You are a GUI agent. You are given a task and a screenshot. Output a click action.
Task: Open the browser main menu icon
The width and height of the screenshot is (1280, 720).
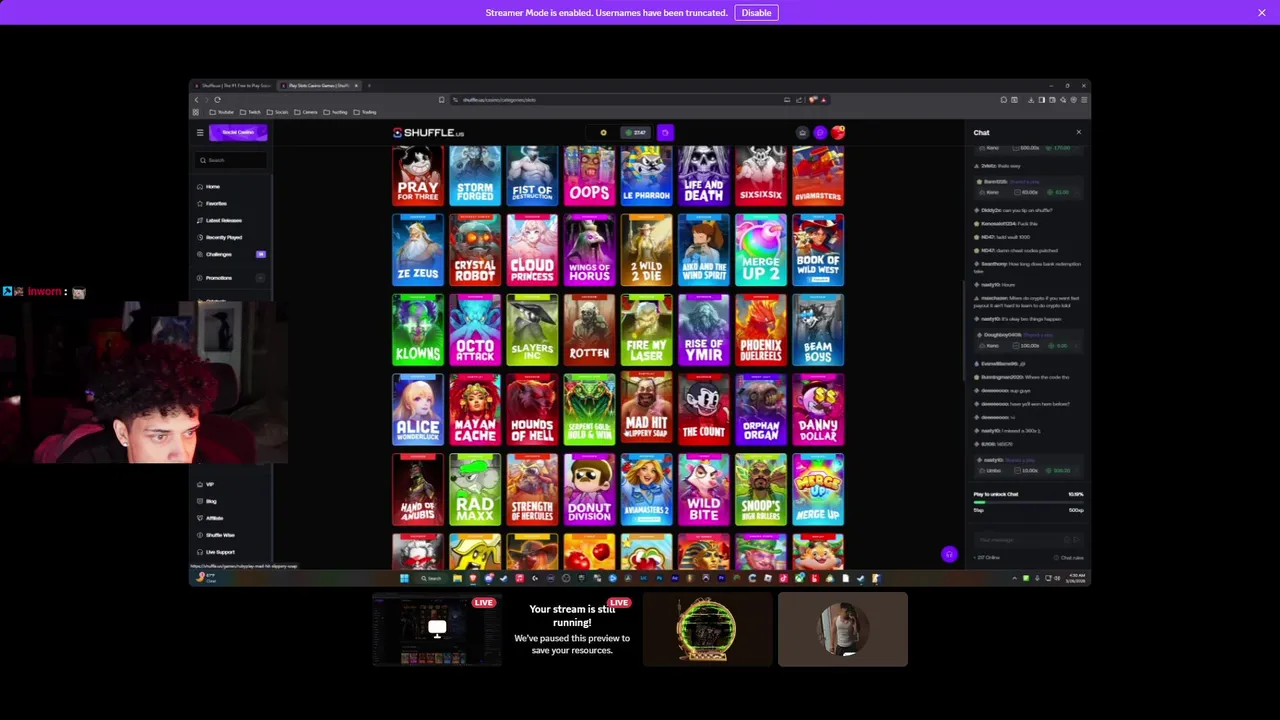[1084, 100]
